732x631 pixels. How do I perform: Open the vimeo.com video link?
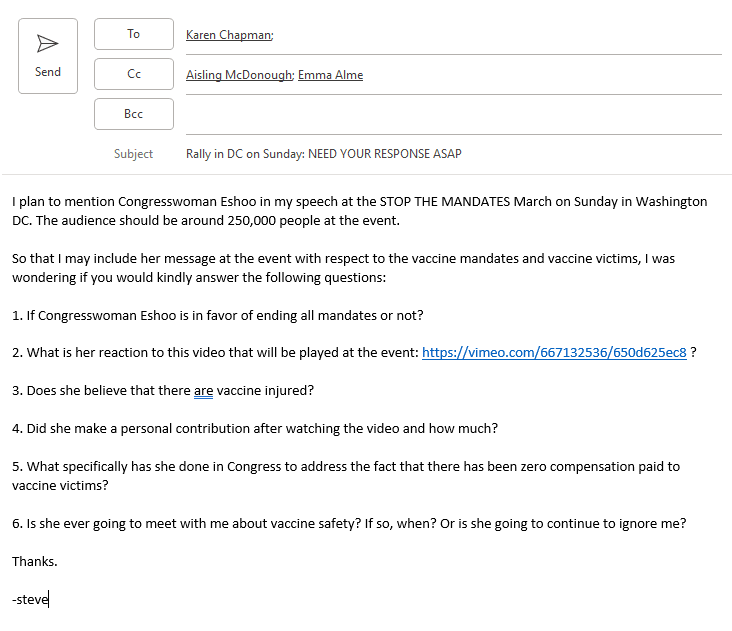coord(554,352)
